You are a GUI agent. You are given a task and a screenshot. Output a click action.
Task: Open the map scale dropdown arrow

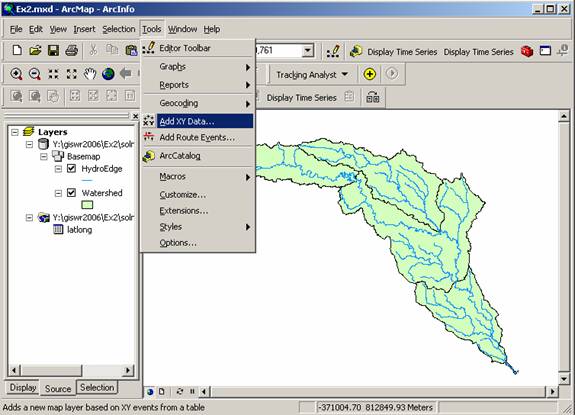308,50
